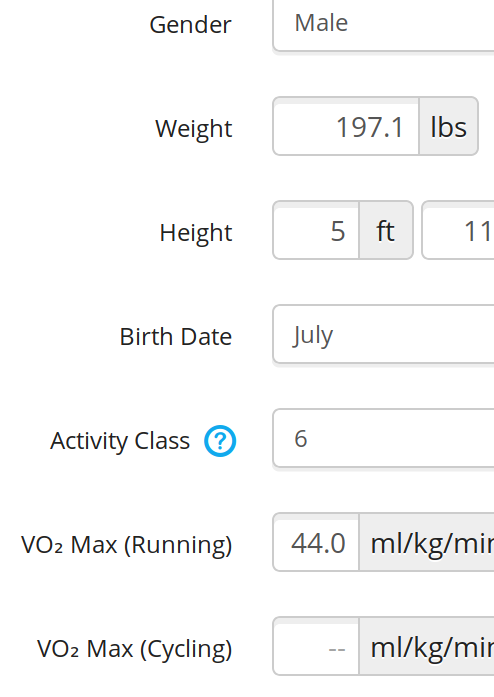The width and height of the screenshot is (494, 697).
Task: Expand the Activity Class dropdown showing 6
Action: pyautogui.click(x=383, y=438)
